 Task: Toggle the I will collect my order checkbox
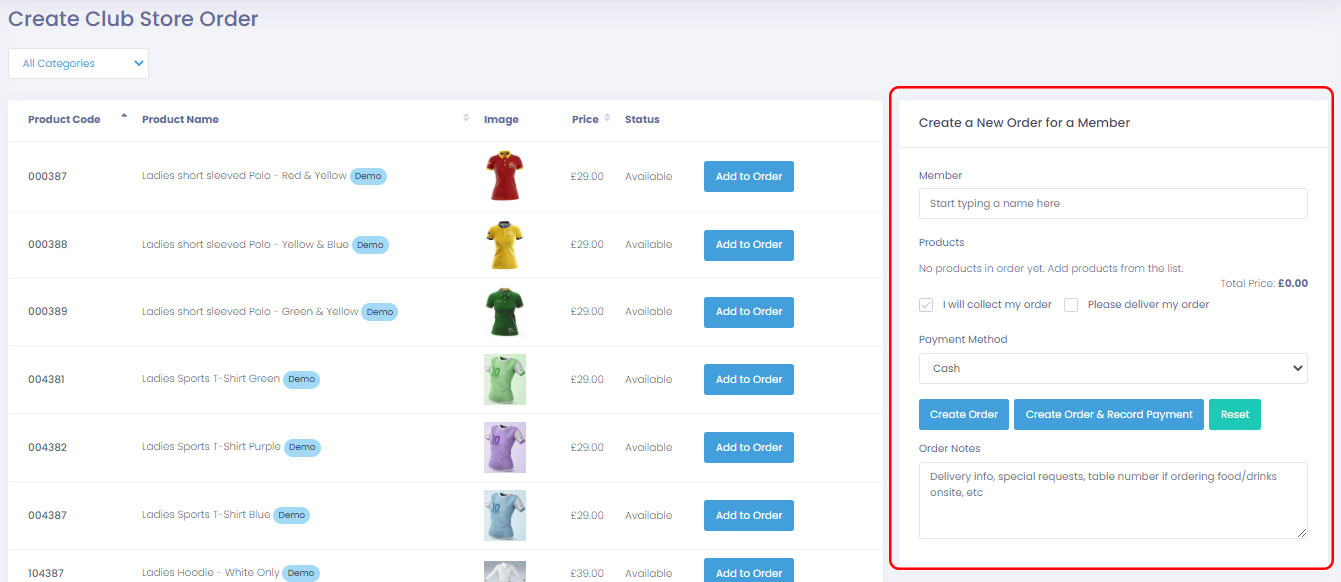click(926, 305)
